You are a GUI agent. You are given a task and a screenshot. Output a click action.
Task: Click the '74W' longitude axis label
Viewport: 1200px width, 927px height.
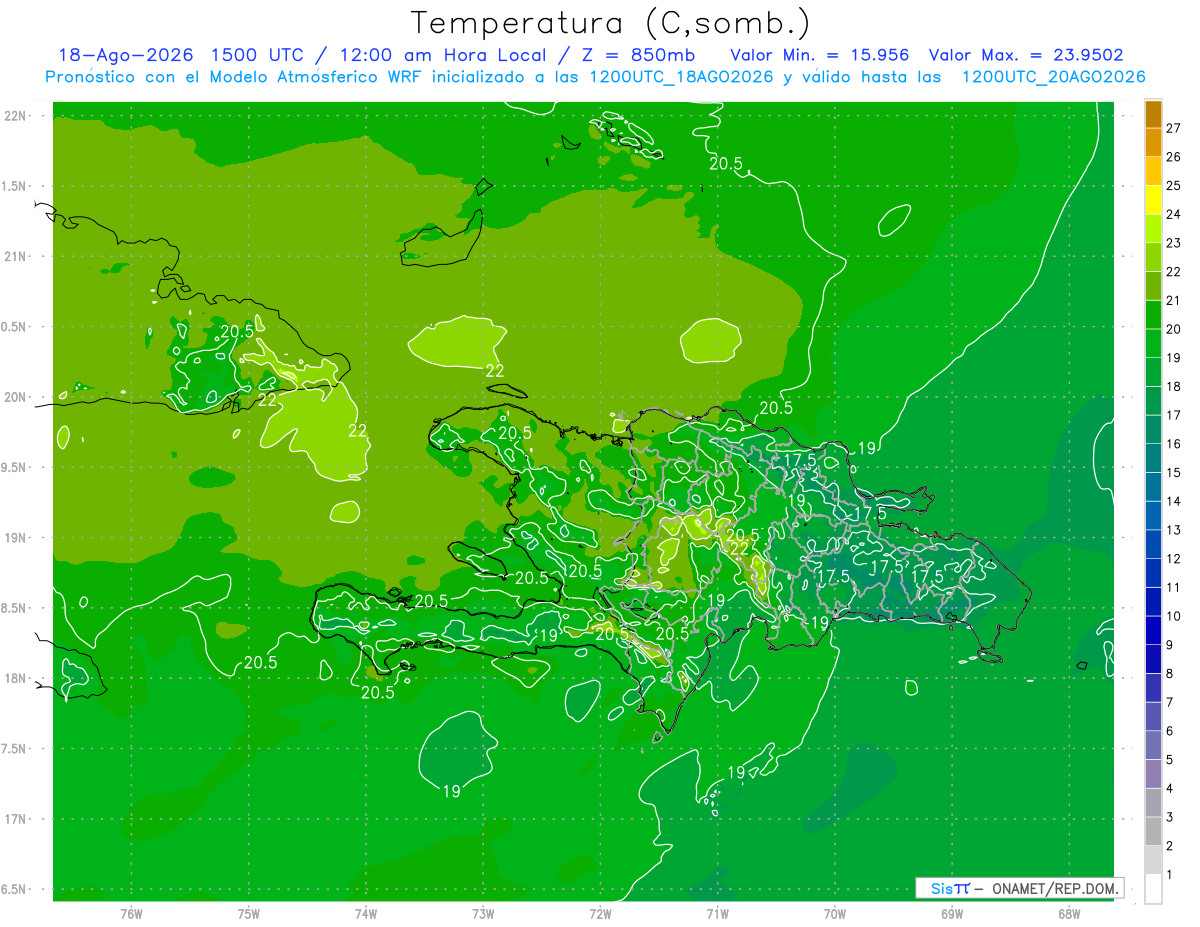366,913
